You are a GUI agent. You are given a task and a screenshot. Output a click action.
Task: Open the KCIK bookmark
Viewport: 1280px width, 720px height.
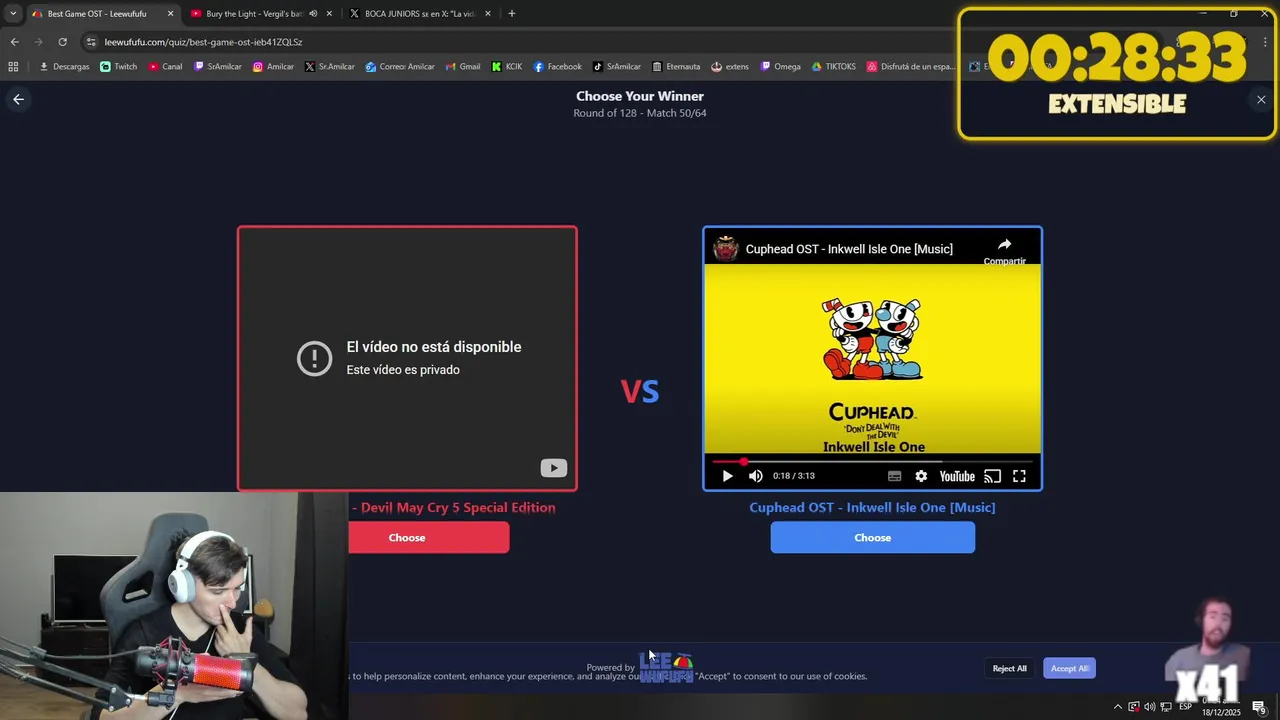[x=507, y=67]
